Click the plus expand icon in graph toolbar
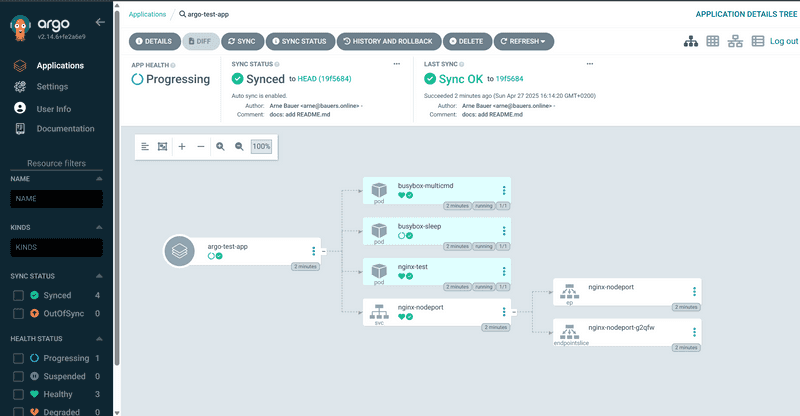The width and height of the screenshot is (800, 416). 182,146
